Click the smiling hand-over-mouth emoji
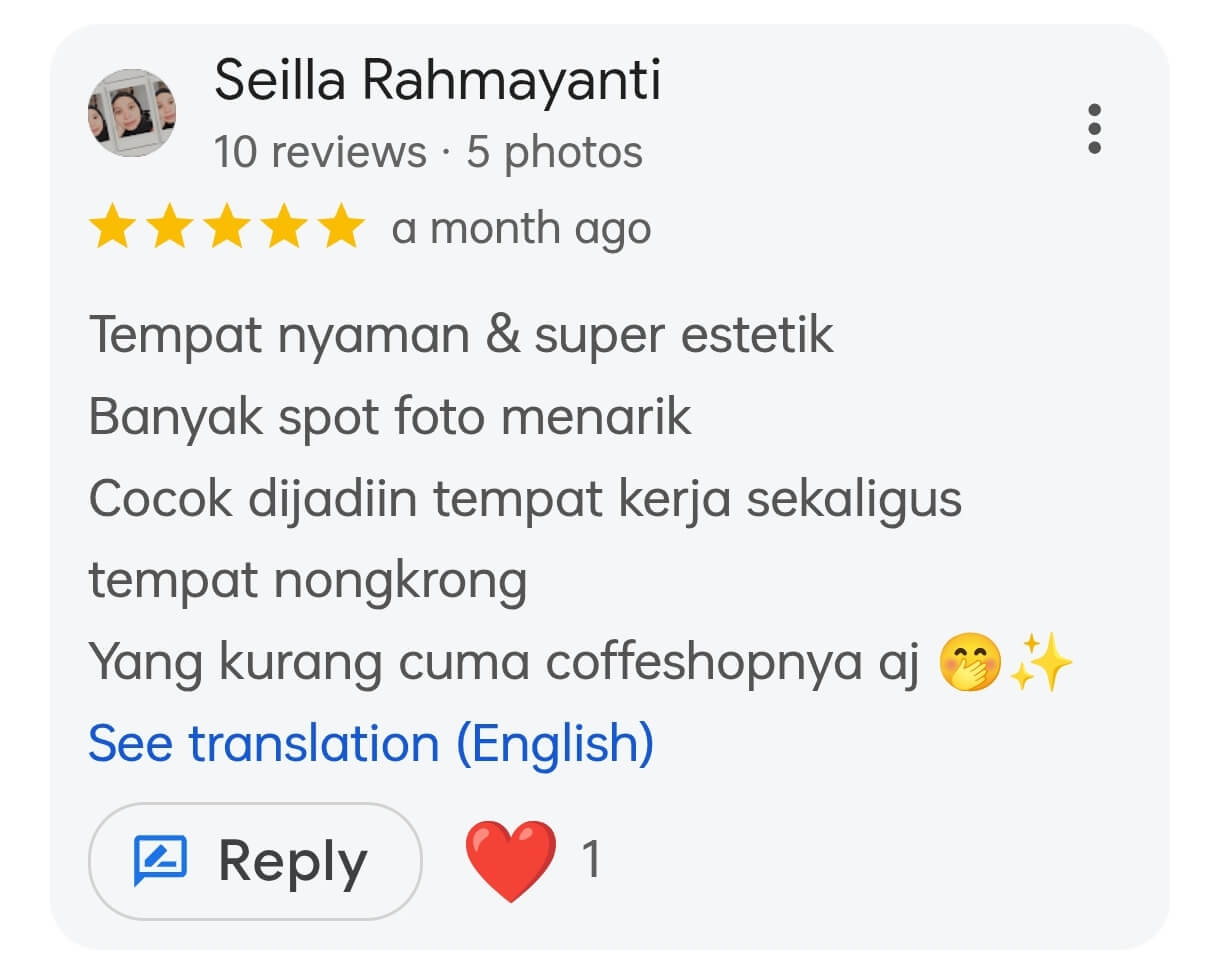 pyautogui.click(x=969, y=663)
